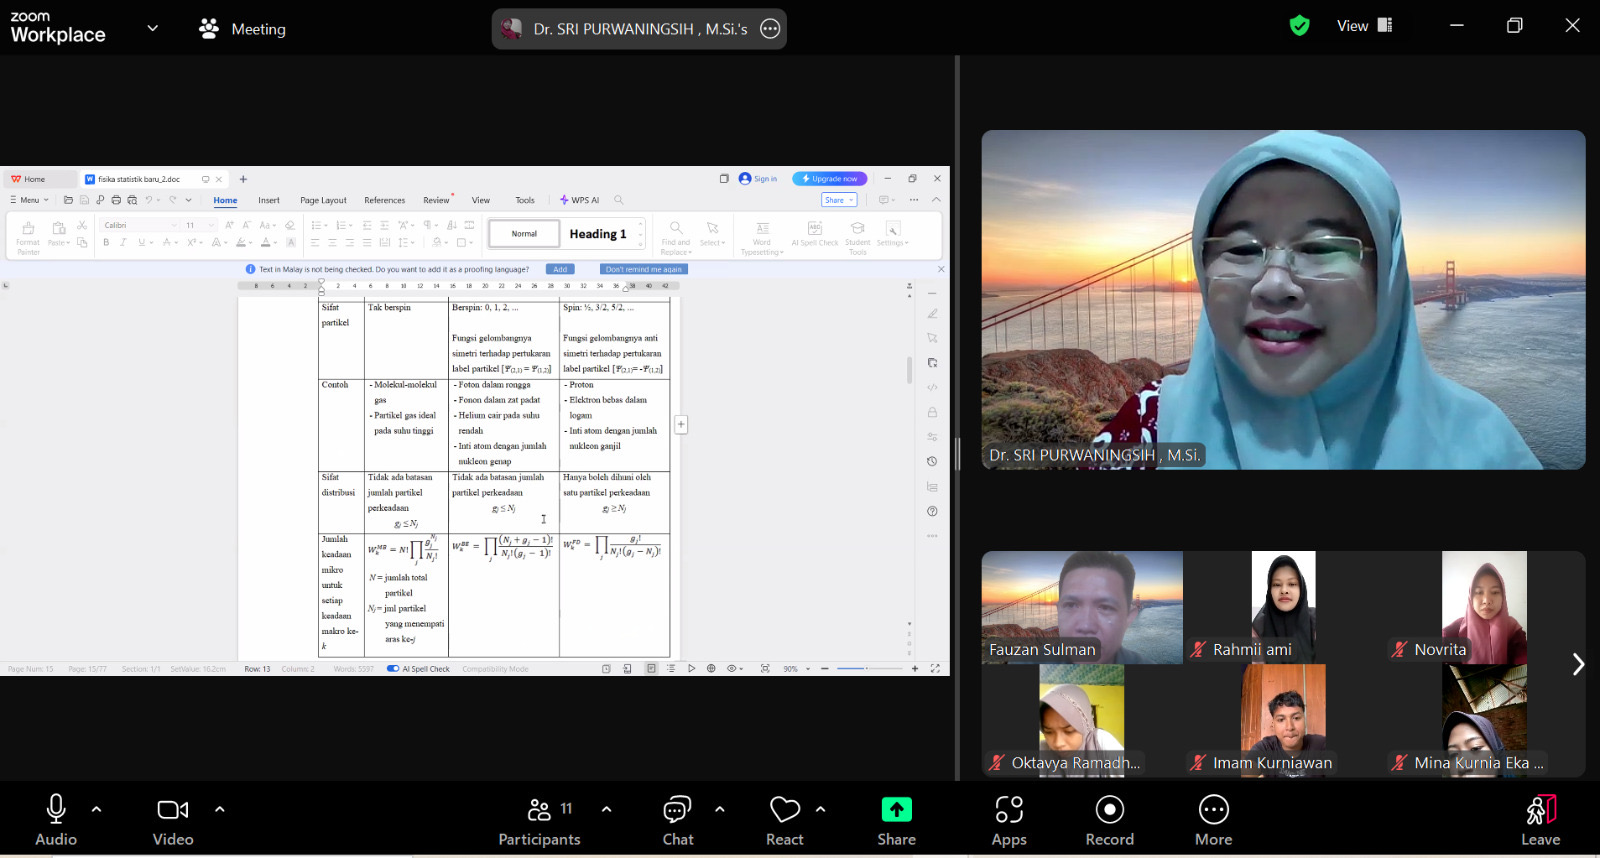Toggle camera with Video button

173,819
